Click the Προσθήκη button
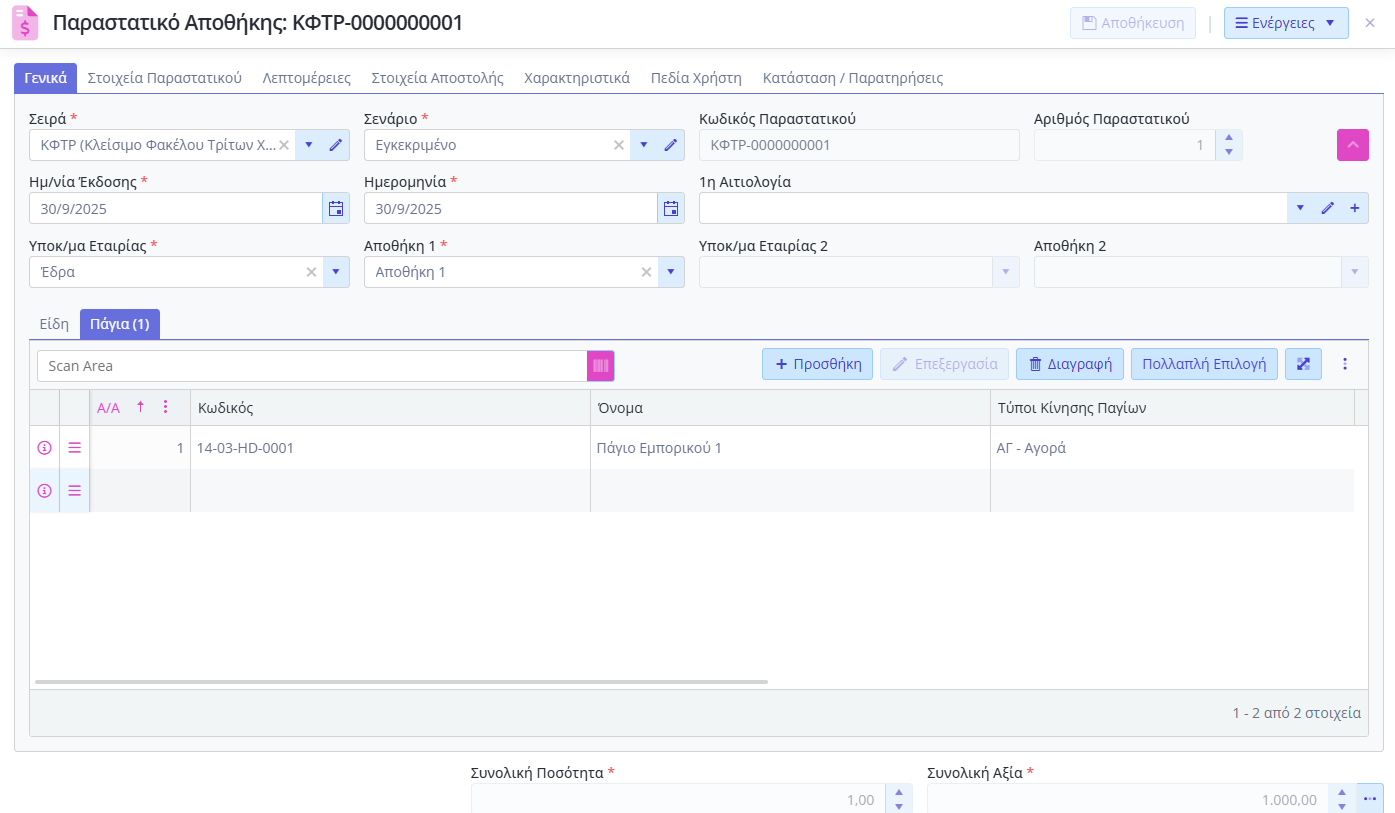The width and height of the screenshot is (1395, 813). point(818,364)
